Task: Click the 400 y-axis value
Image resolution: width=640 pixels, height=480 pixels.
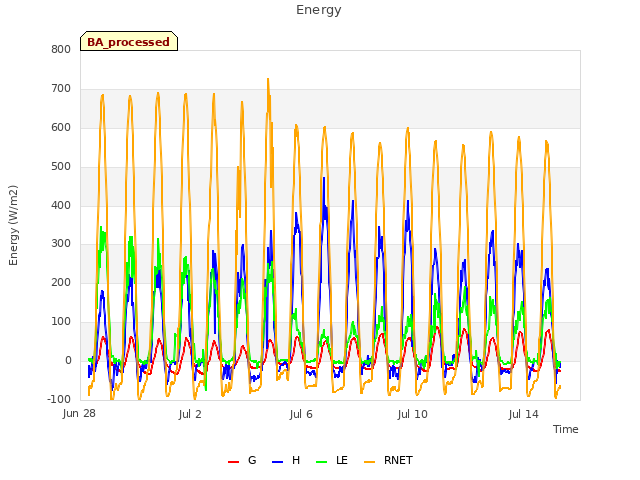Action: [61, 205]
